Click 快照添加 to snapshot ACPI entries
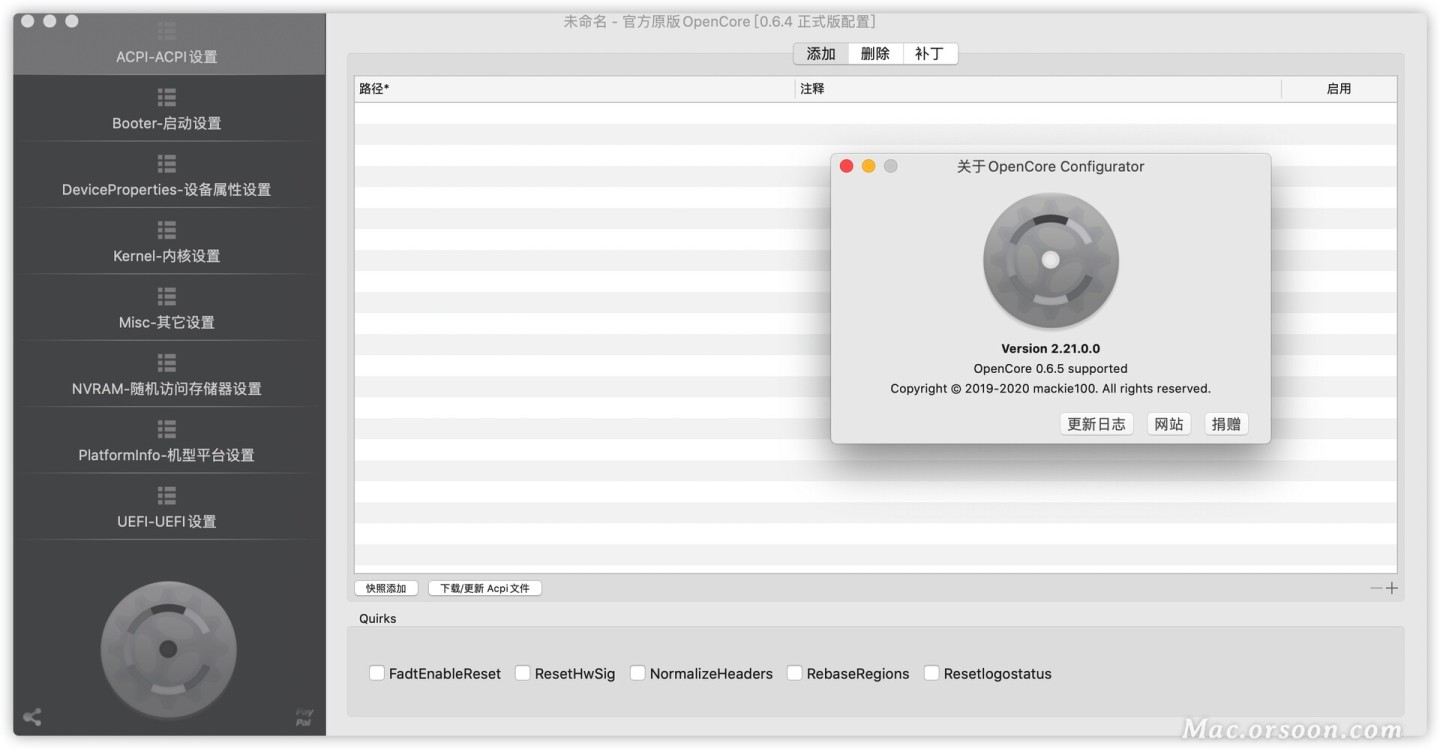 click(386, 587)
